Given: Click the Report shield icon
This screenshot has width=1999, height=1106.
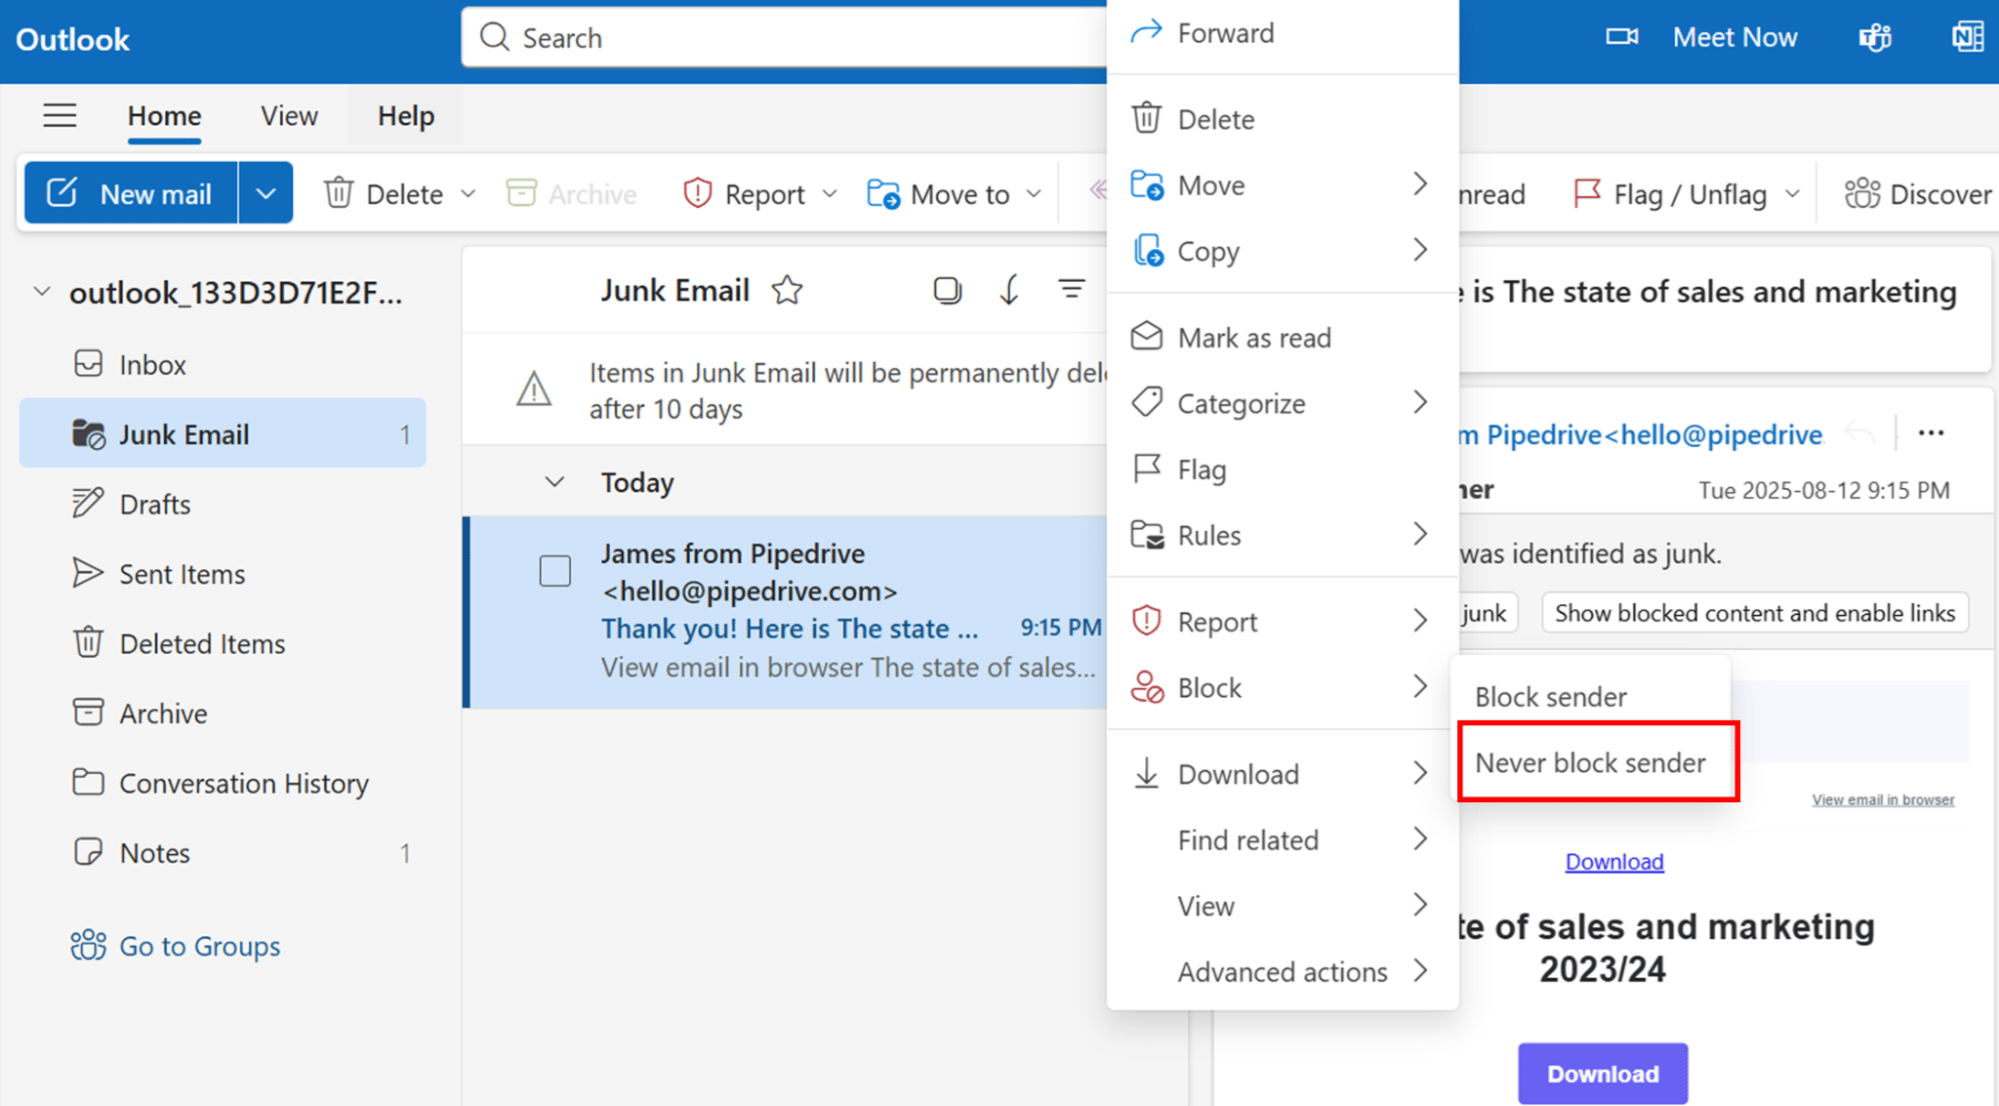Looking at the screenshot, I should click(x=698, y=192).
